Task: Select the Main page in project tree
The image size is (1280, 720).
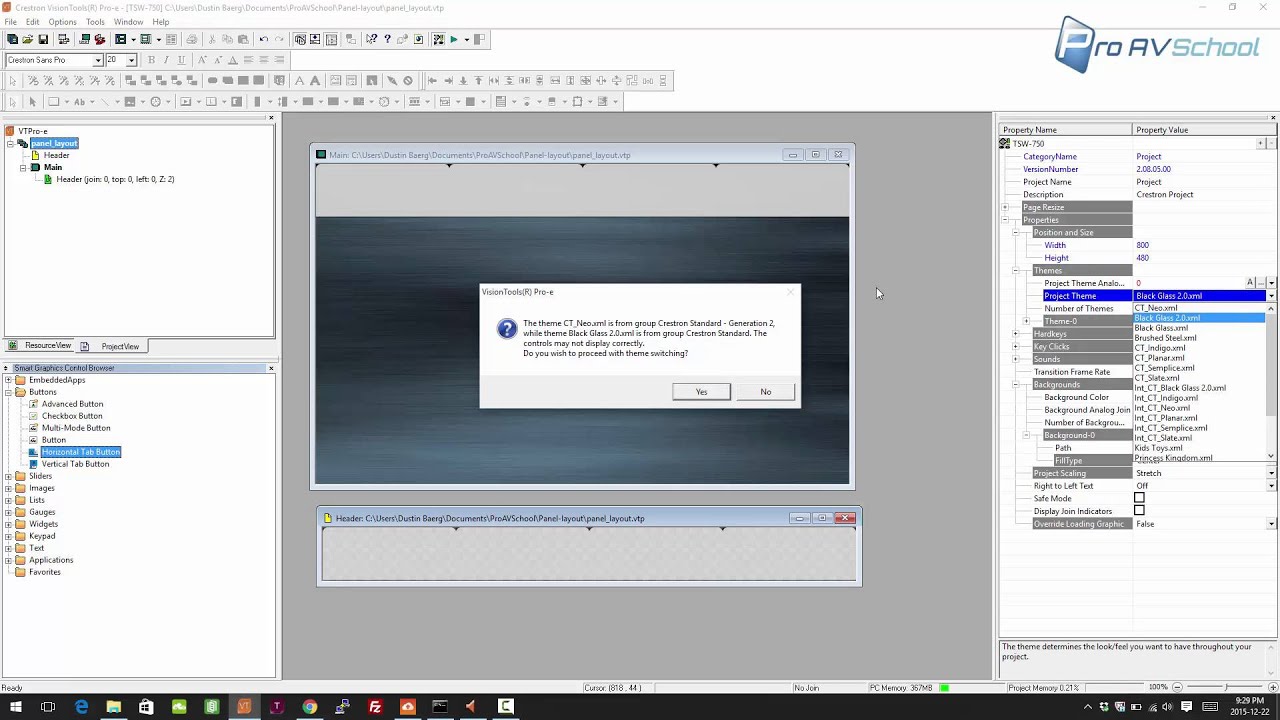Action: coord(53,167)
